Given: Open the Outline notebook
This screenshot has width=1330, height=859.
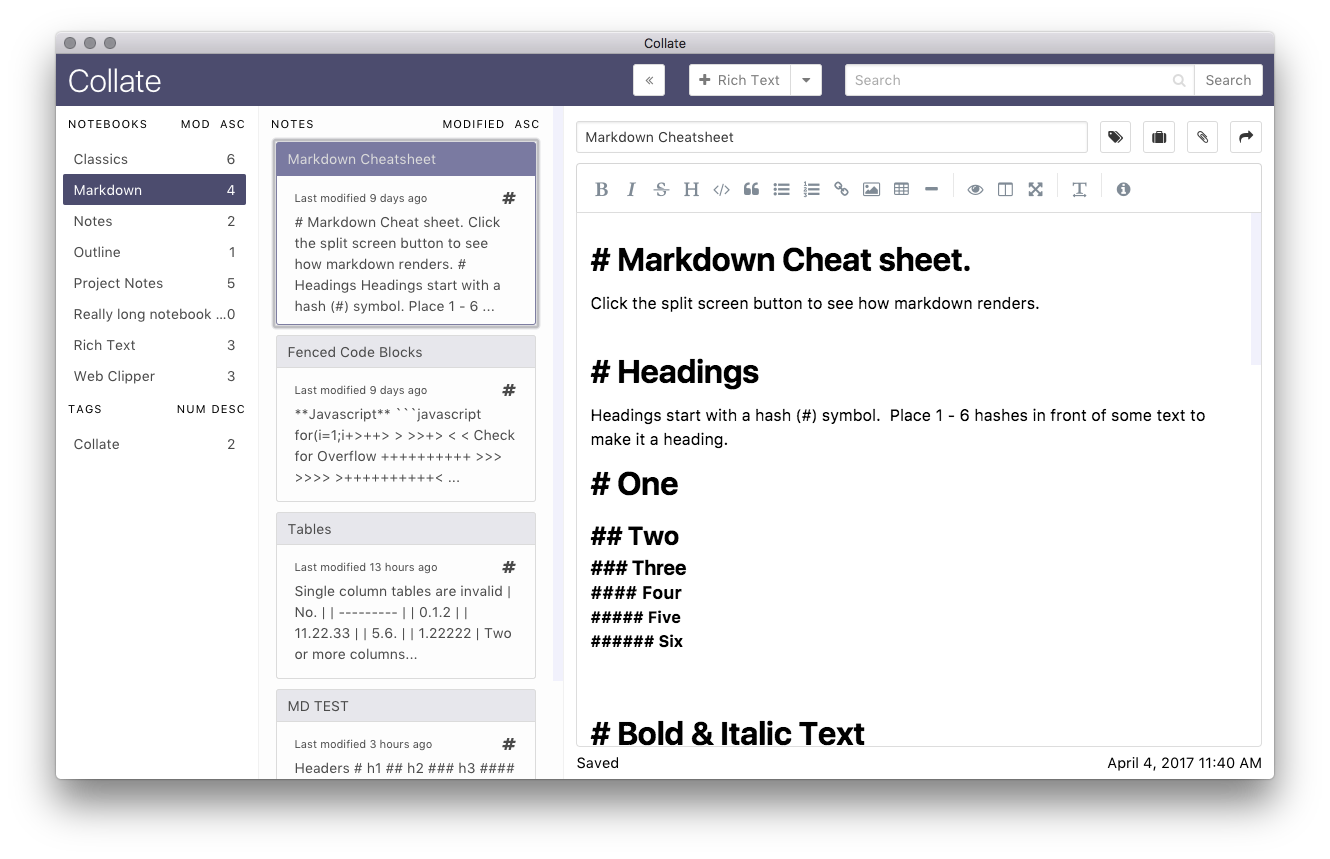Looking at the screenshot, I should click(x=154, y=252).
